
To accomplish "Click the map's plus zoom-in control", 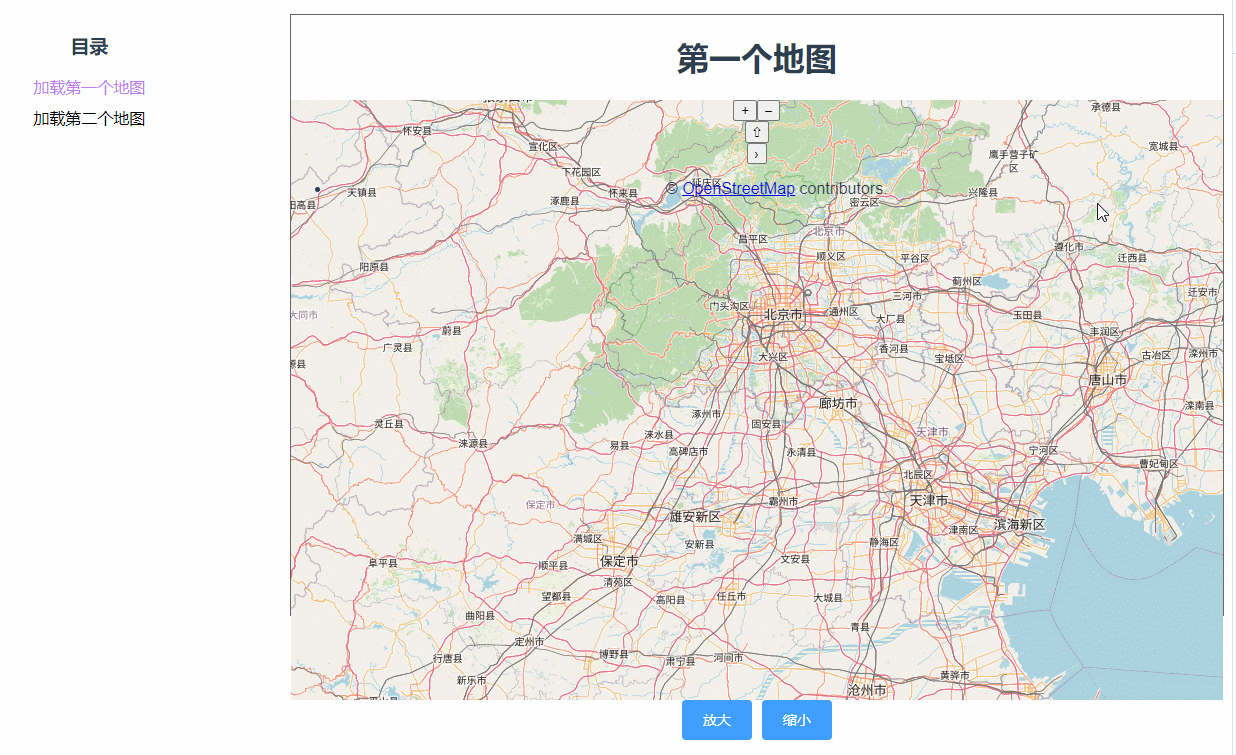I will [x=745, y=111].
